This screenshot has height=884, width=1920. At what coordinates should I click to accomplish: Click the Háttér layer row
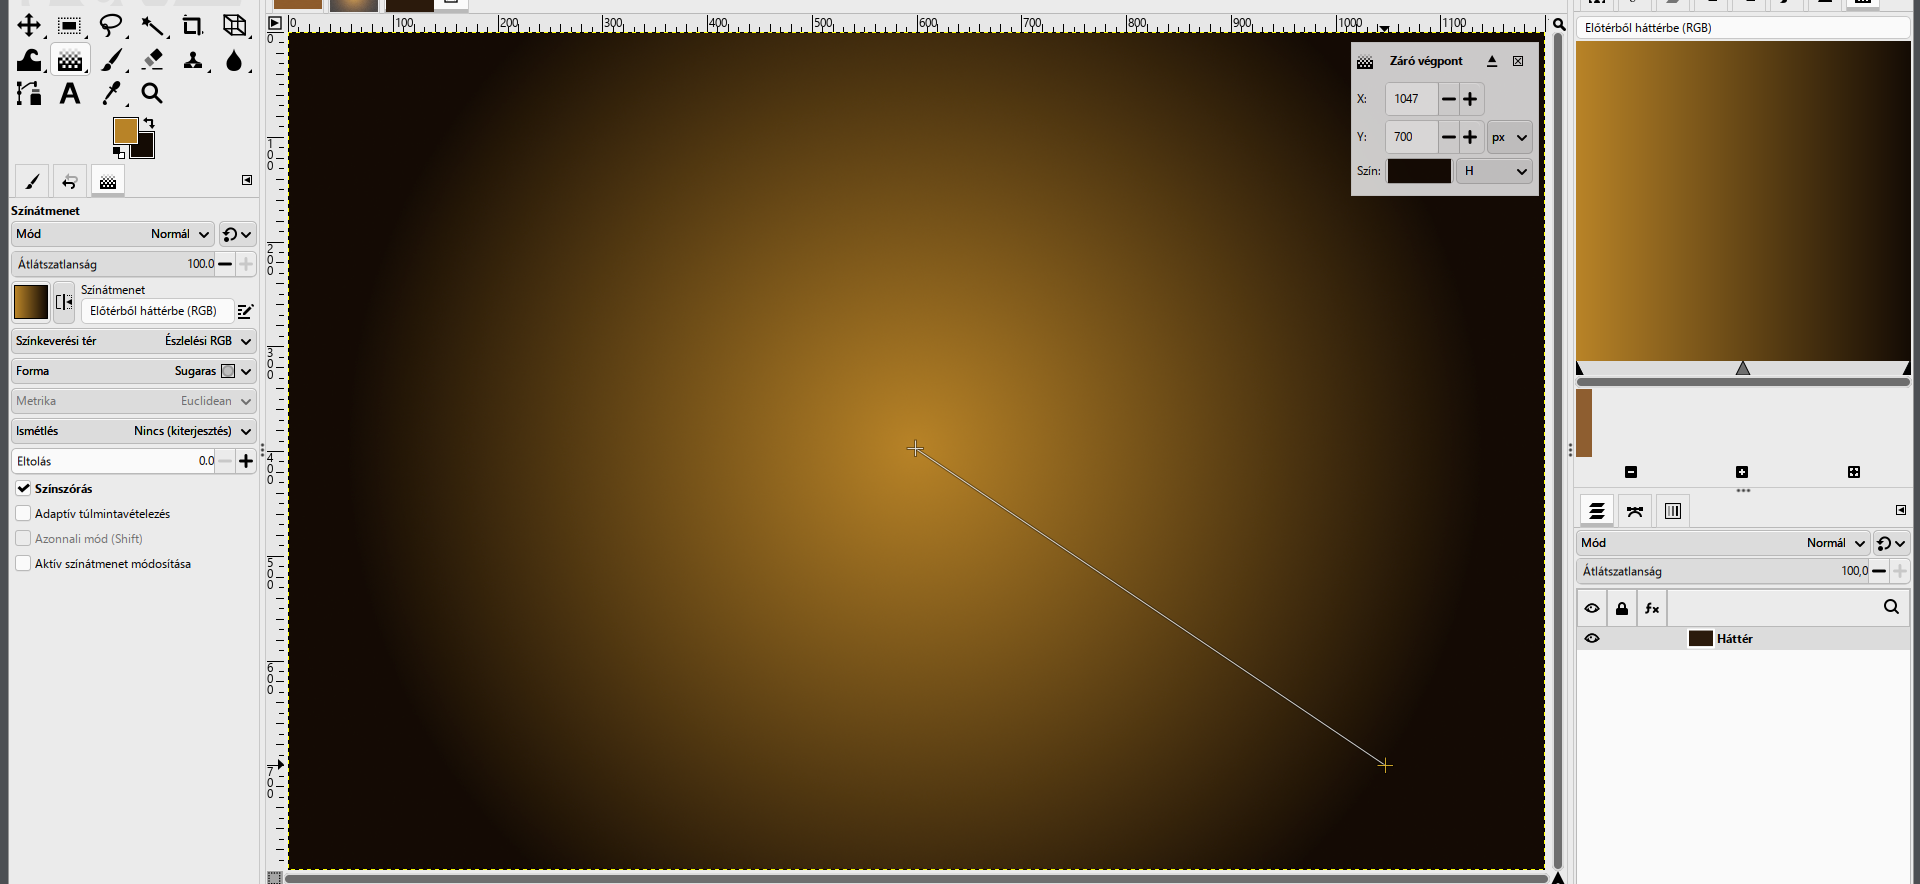pos(1743,638)
